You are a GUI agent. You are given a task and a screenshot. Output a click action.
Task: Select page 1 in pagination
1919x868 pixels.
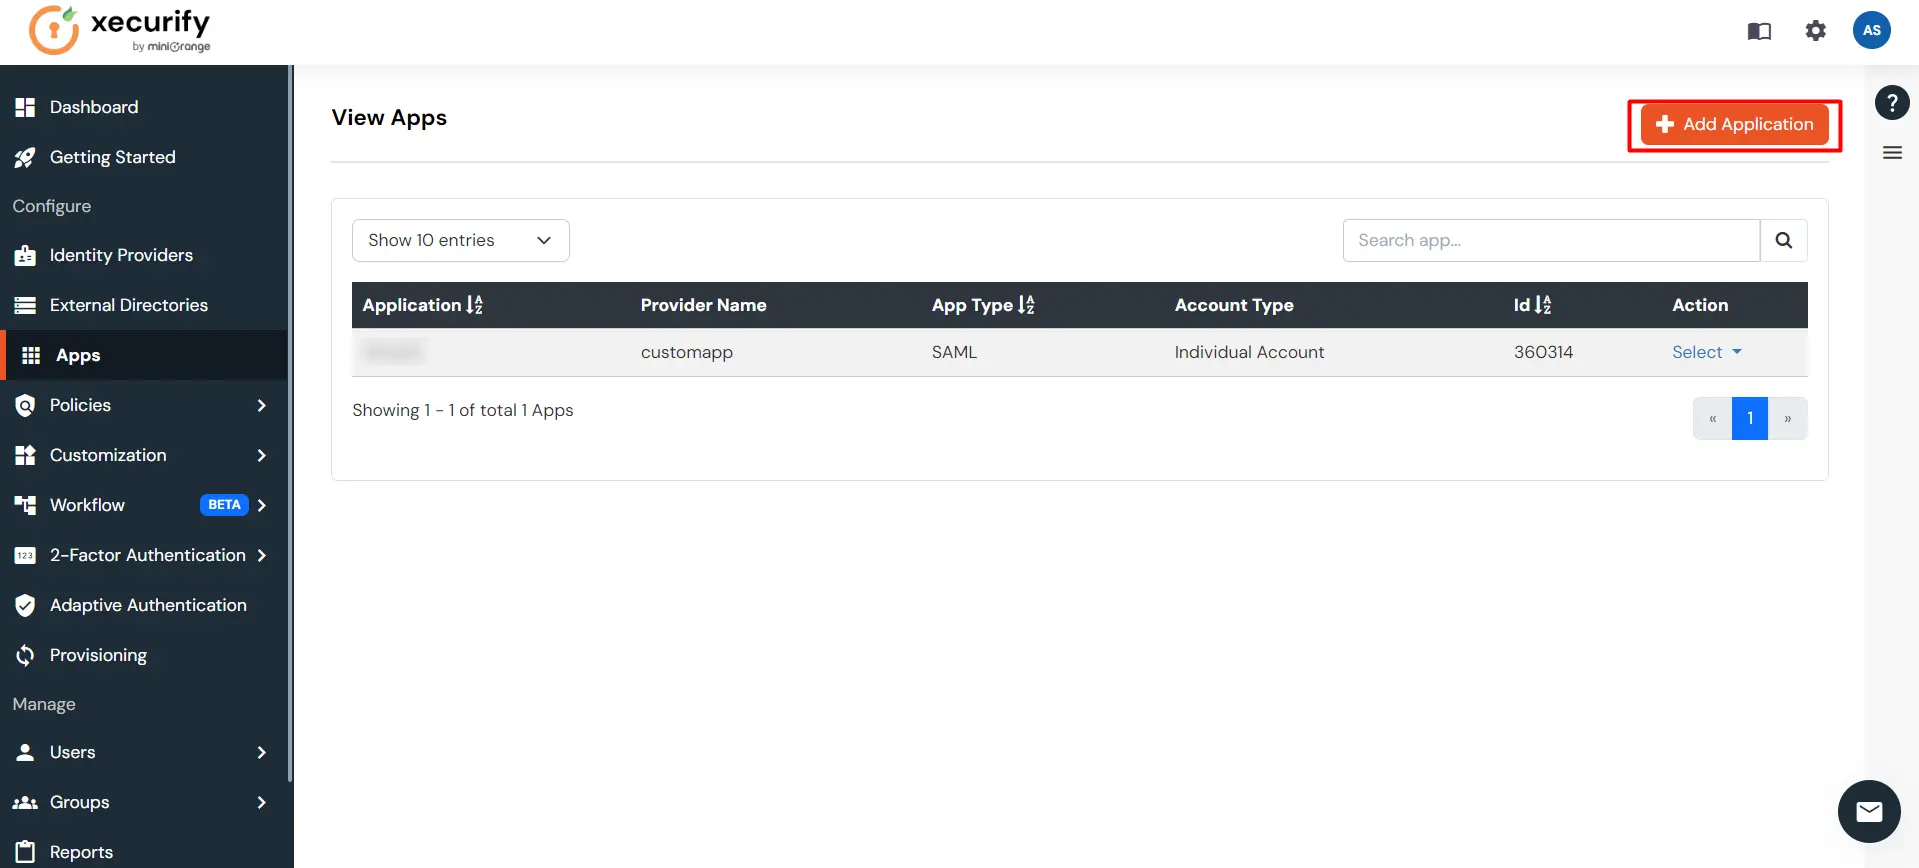click(x=1750, y=418)
